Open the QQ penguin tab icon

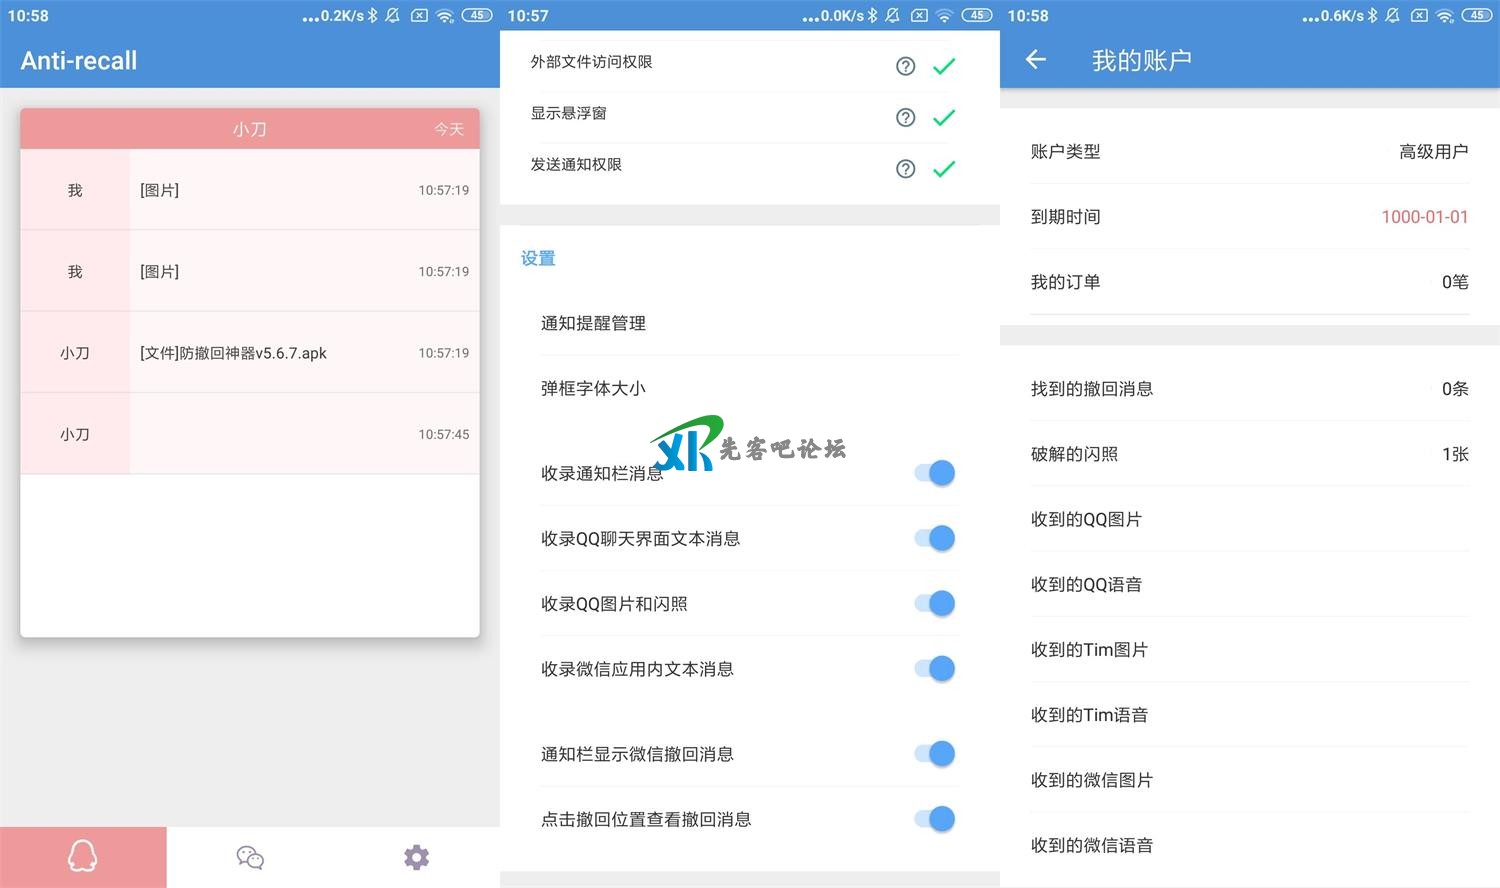(x=82, y=857)
